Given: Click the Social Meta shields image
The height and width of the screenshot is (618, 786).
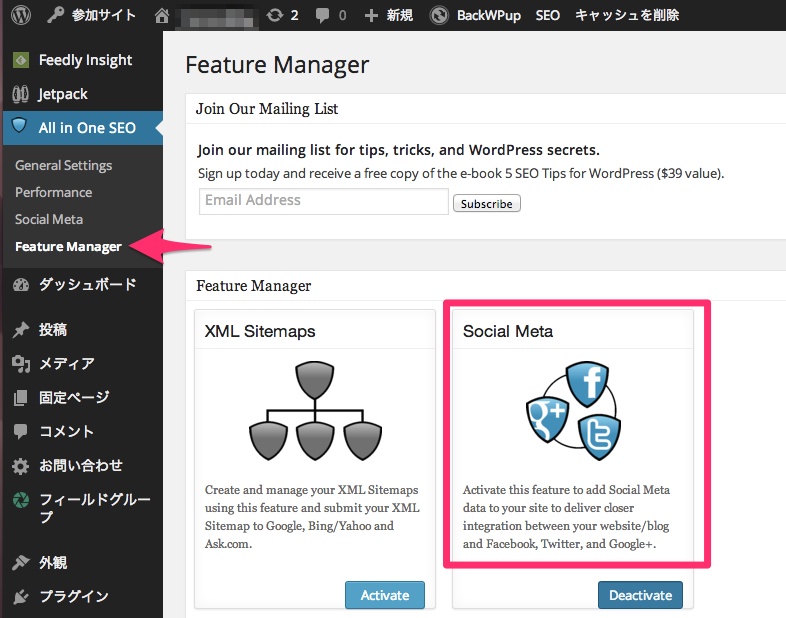Looking at the screenshot, I should coord(573,411).
